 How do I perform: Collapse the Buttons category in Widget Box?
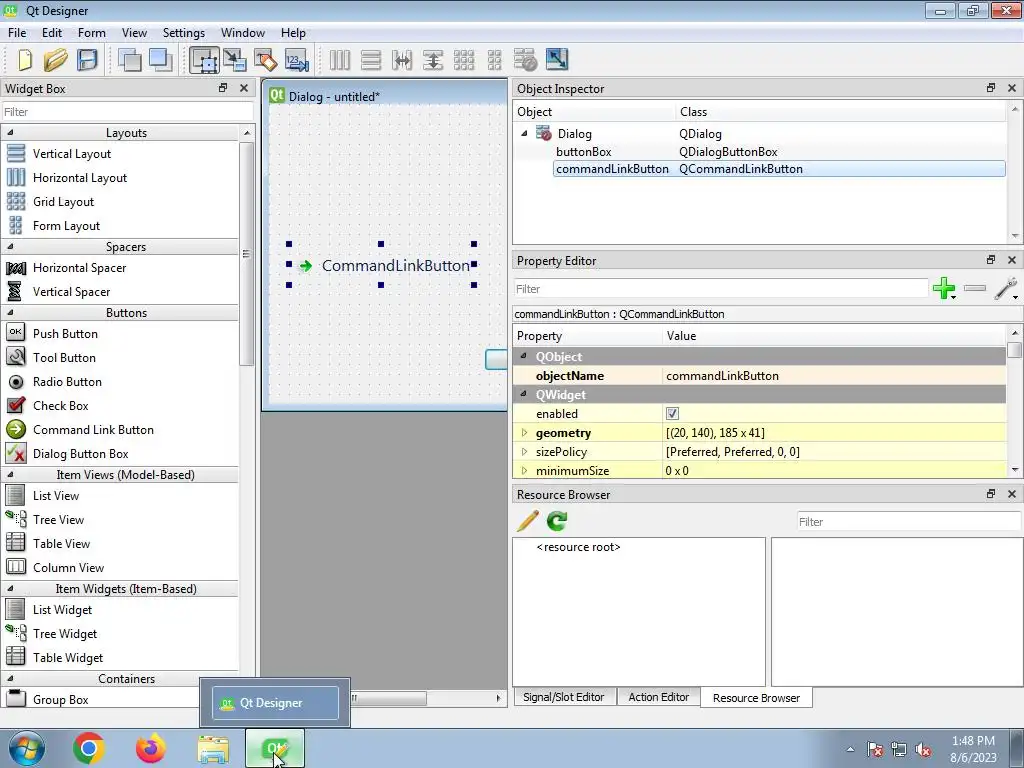10,313
